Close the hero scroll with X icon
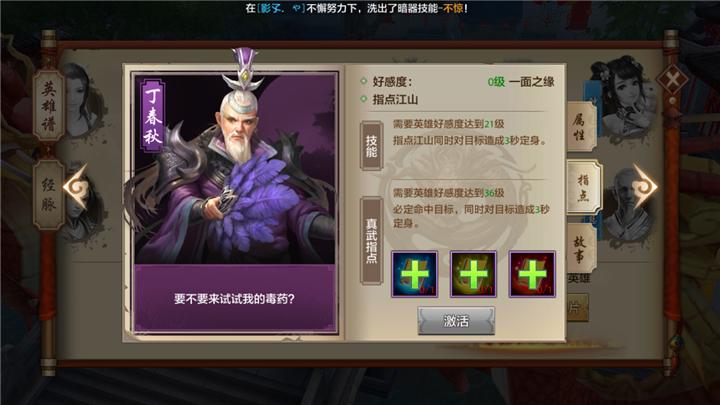720x405 pixels. (x=672, y=81)
